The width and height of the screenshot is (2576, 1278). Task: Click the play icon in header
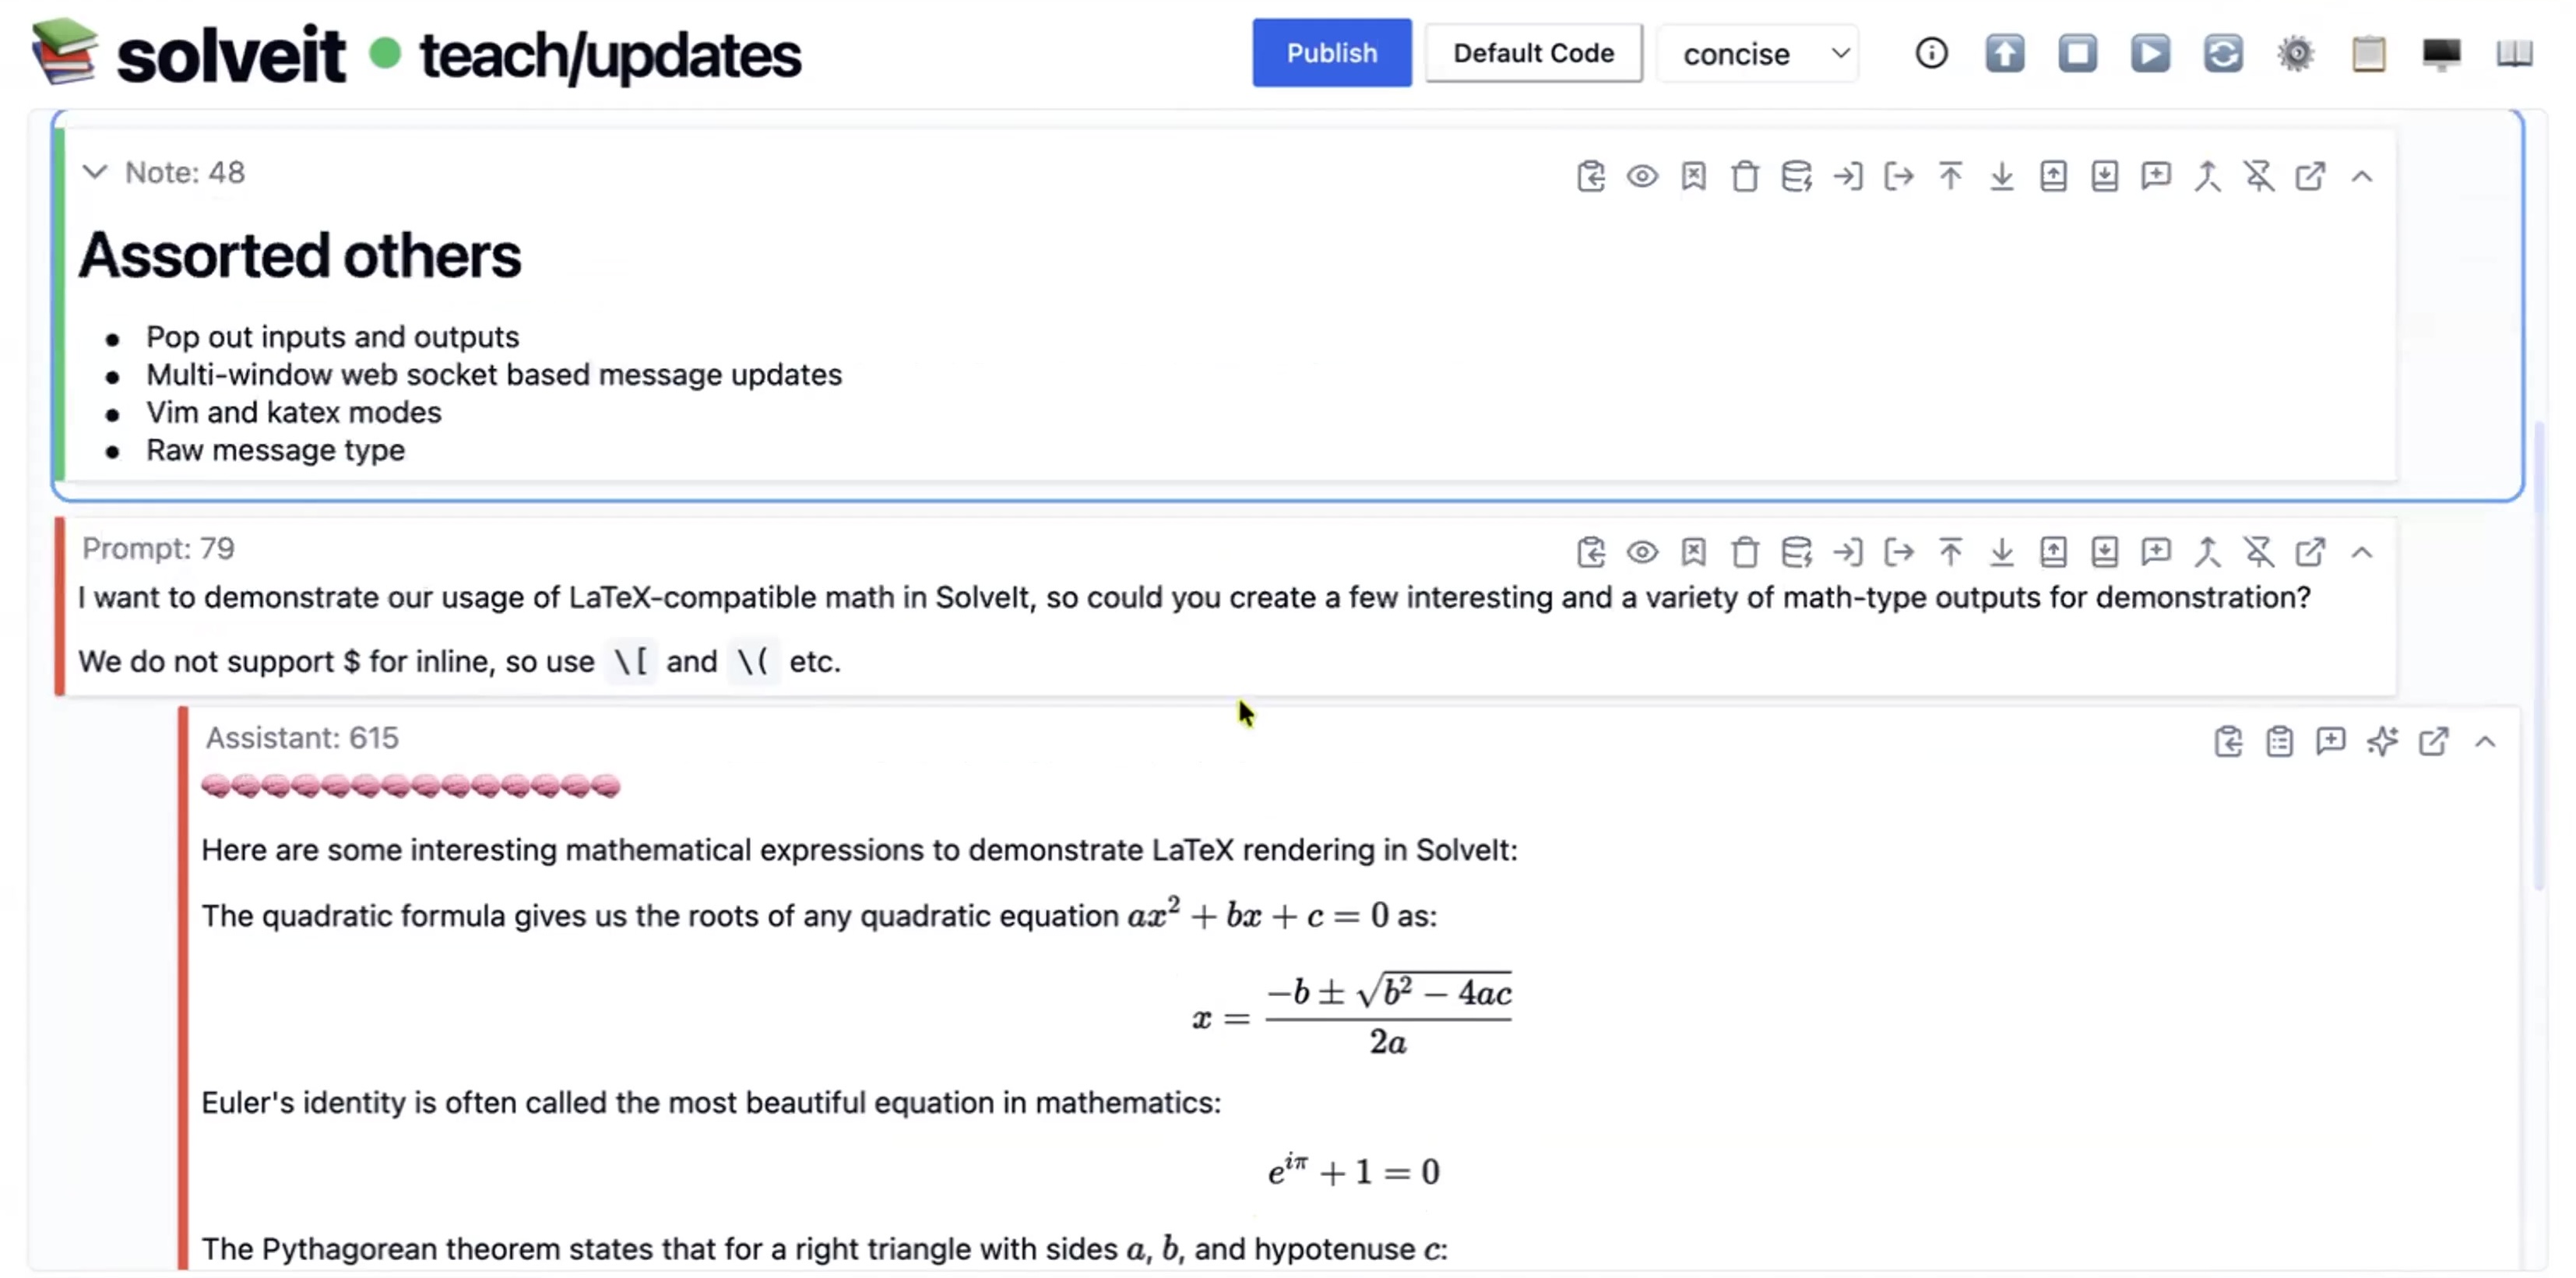[2150, 53]
